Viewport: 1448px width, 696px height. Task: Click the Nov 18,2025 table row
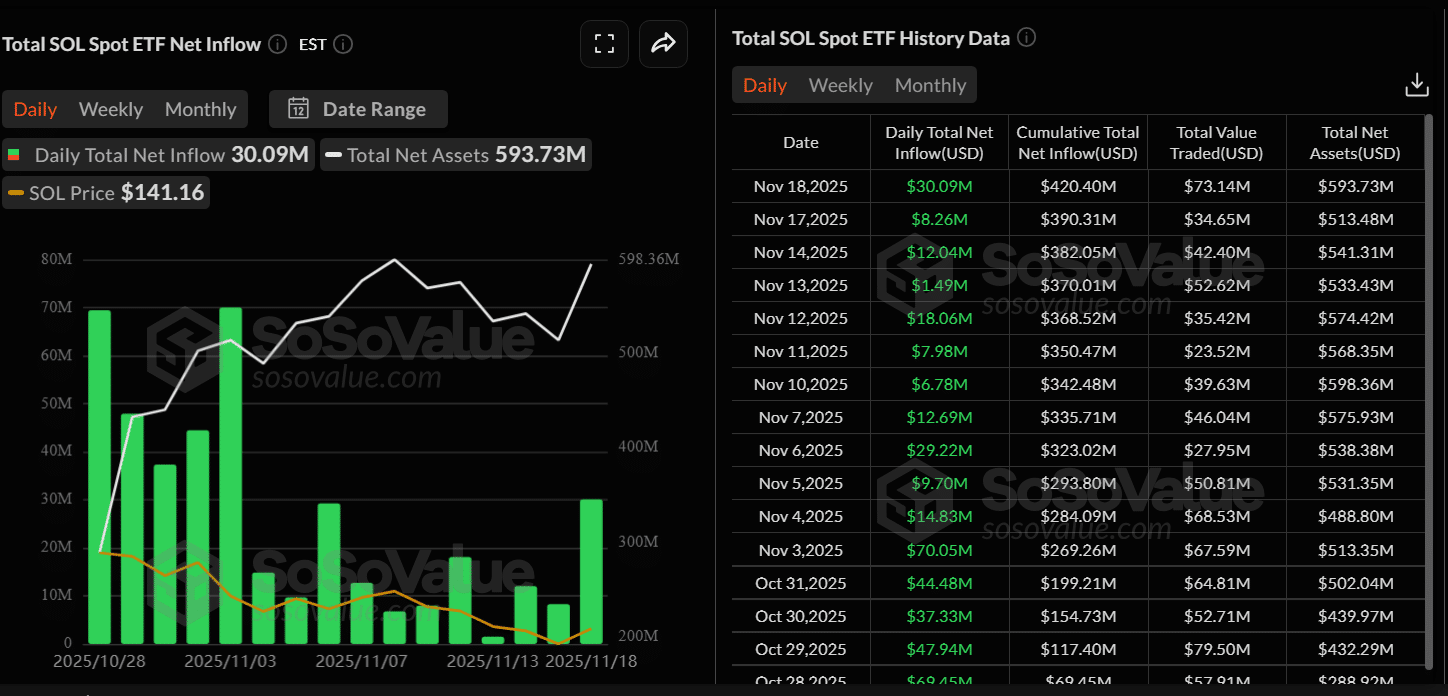[1078, 186]
